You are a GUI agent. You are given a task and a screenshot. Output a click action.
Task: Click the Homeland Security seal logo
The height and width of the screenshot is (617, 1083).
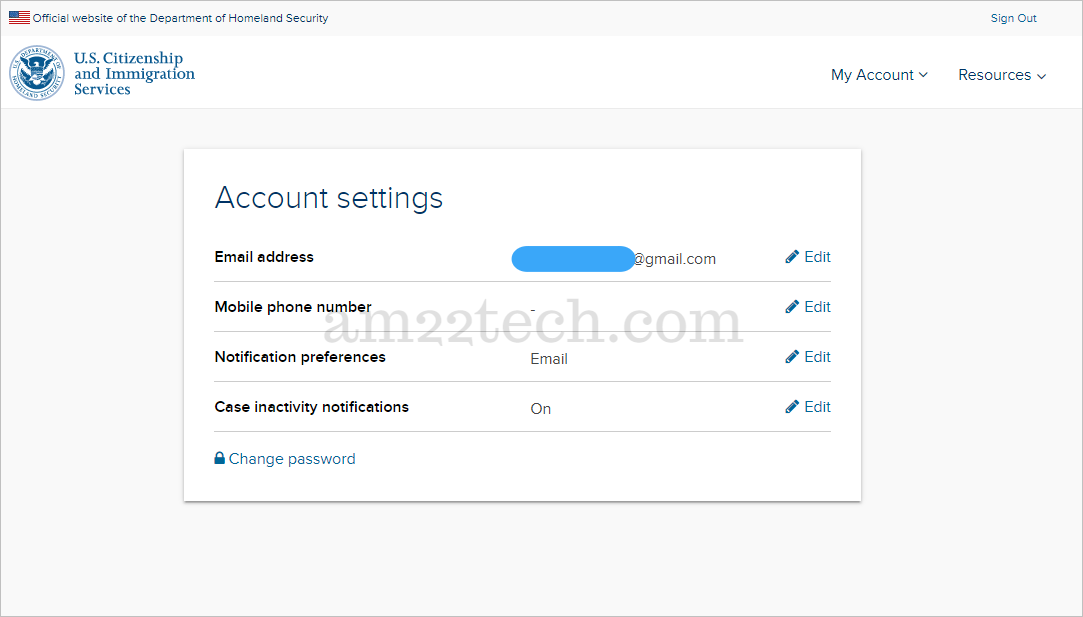tap(37, 74)
